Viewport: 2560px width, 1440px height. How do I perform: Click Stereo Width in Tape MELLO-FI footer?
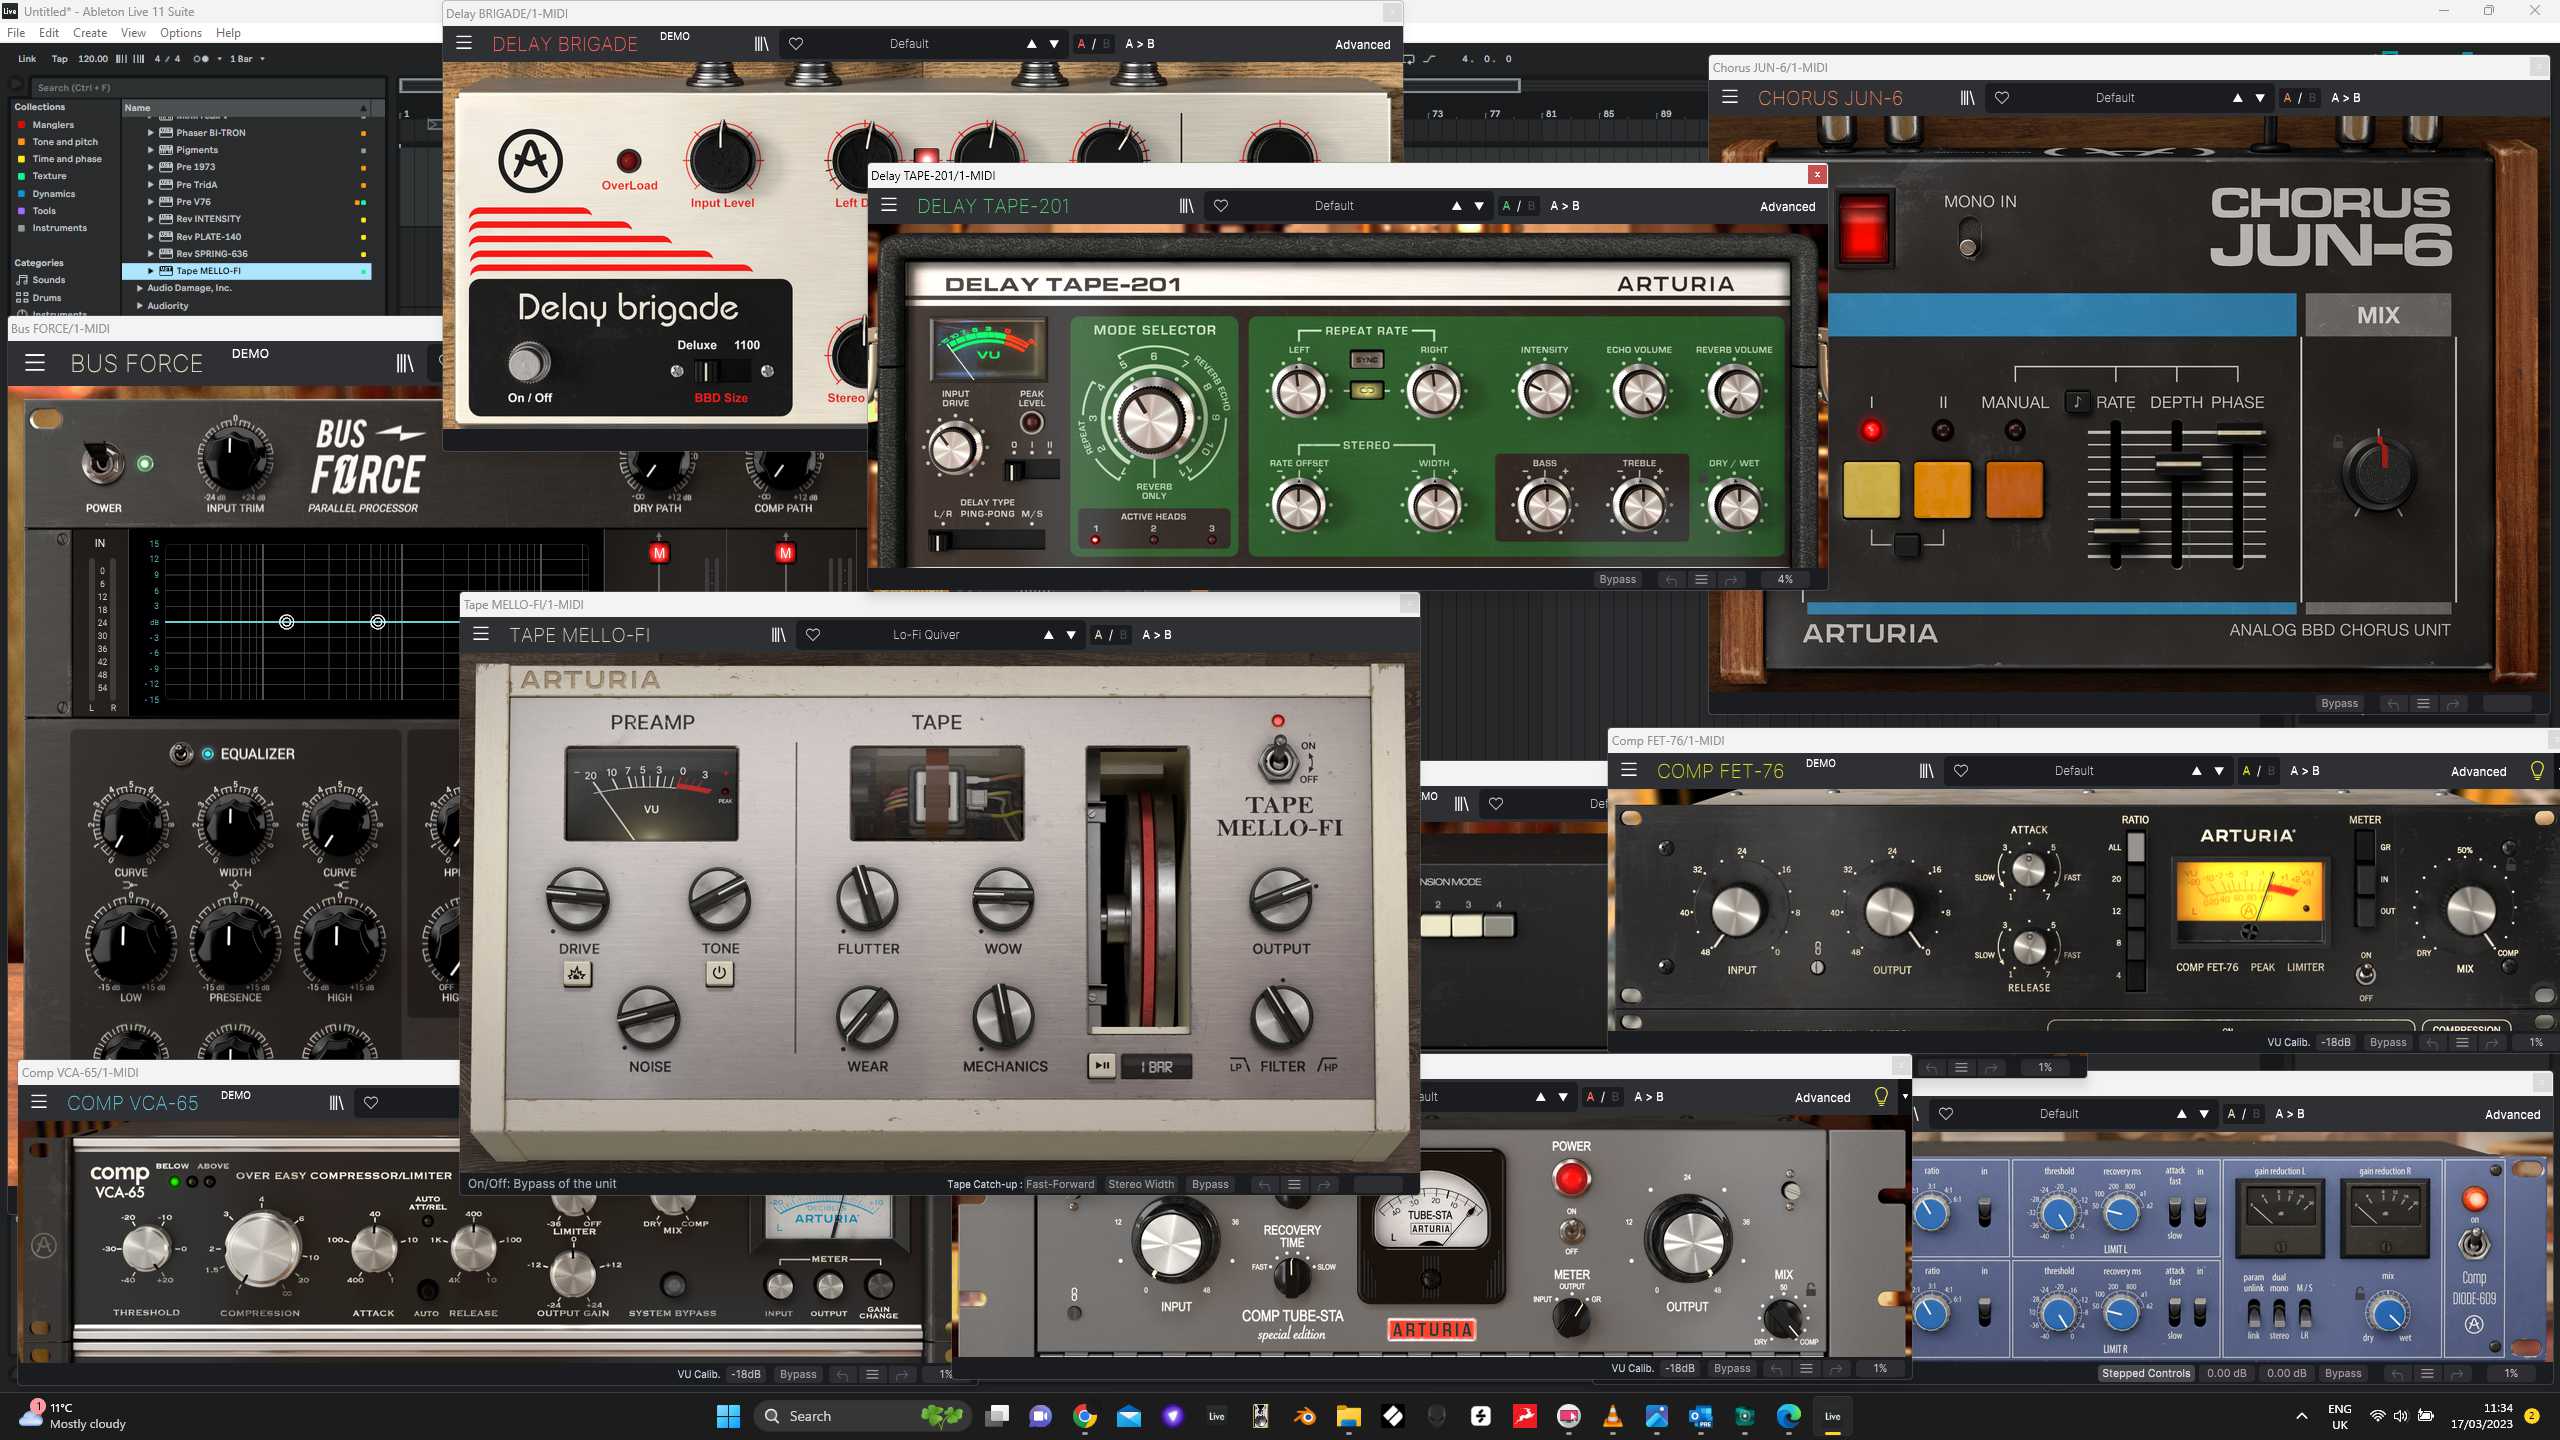(1140, 1184)
